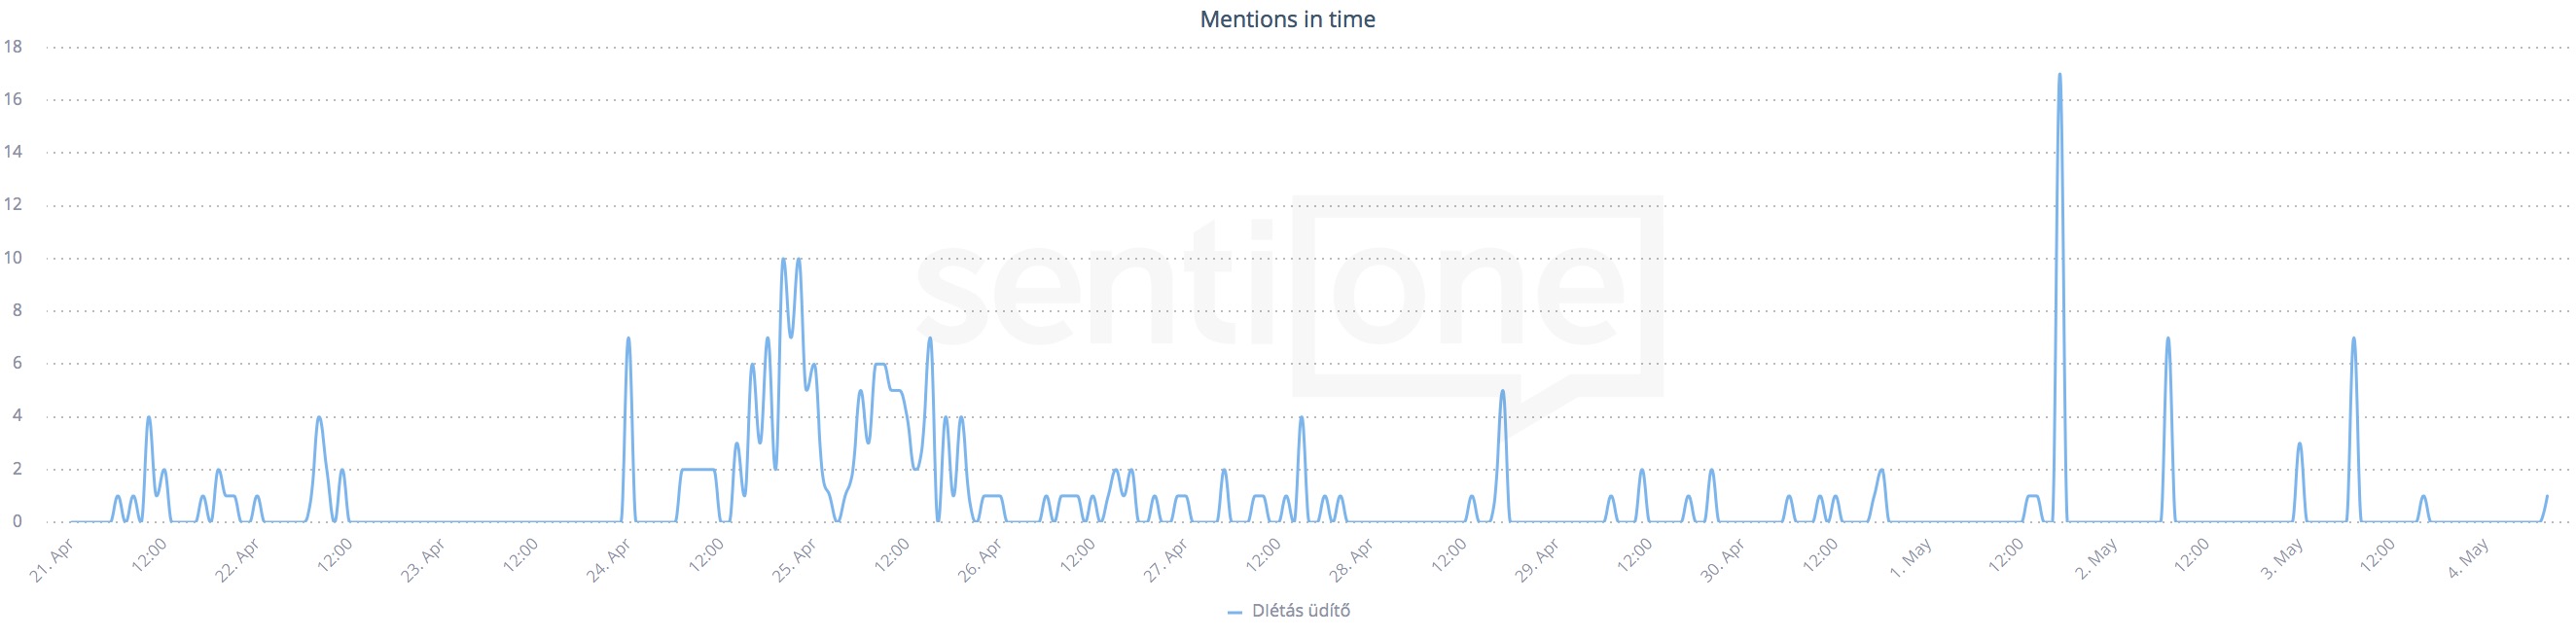Click the 4. May x-axis label

coord(2467,561)
